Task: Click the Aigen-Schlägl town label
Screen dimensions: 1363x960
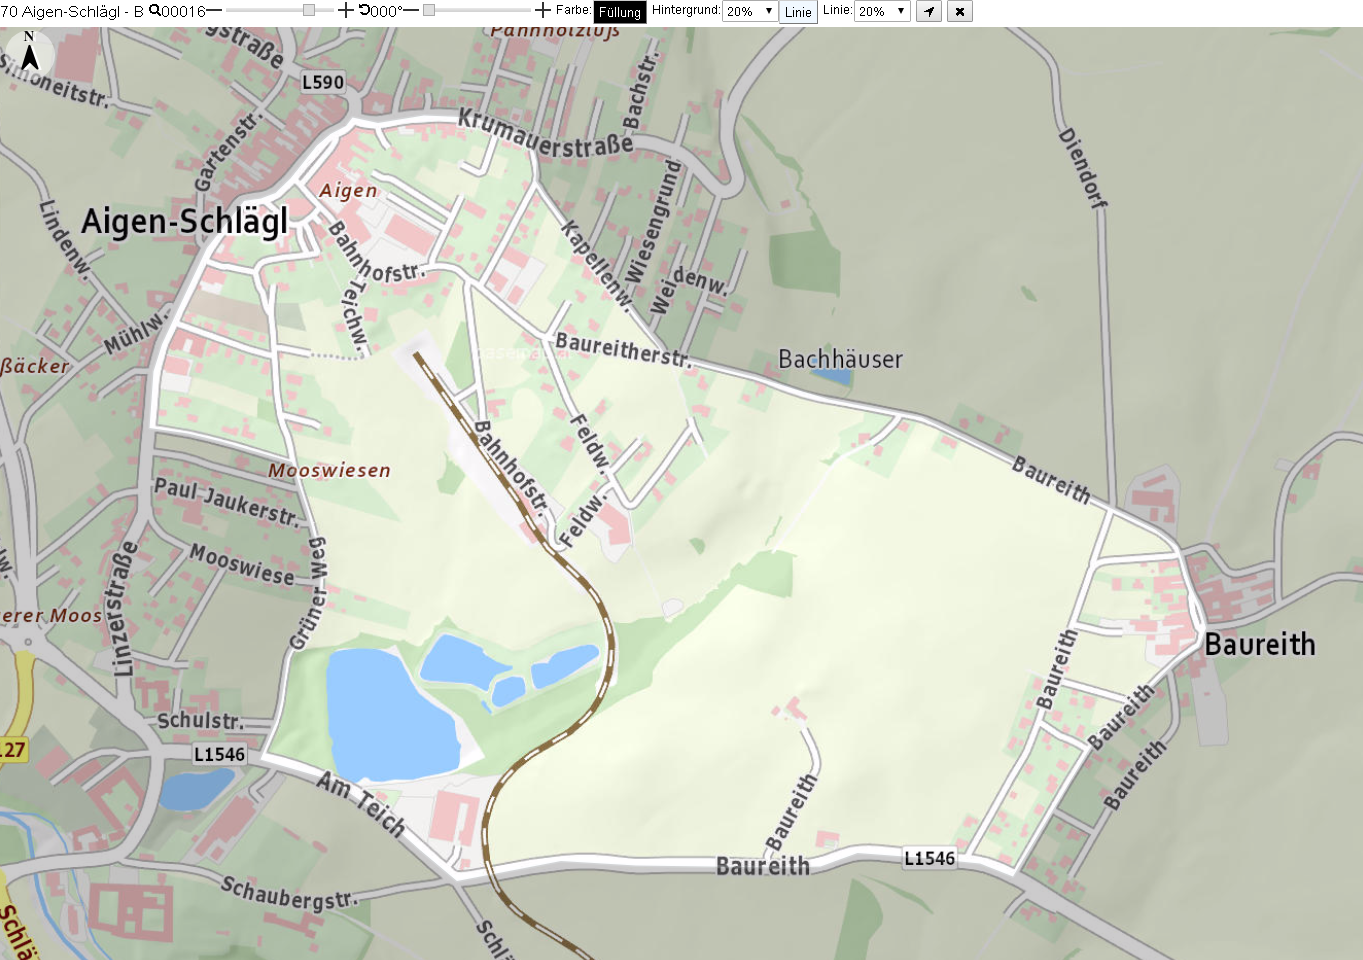Action: 185,221
